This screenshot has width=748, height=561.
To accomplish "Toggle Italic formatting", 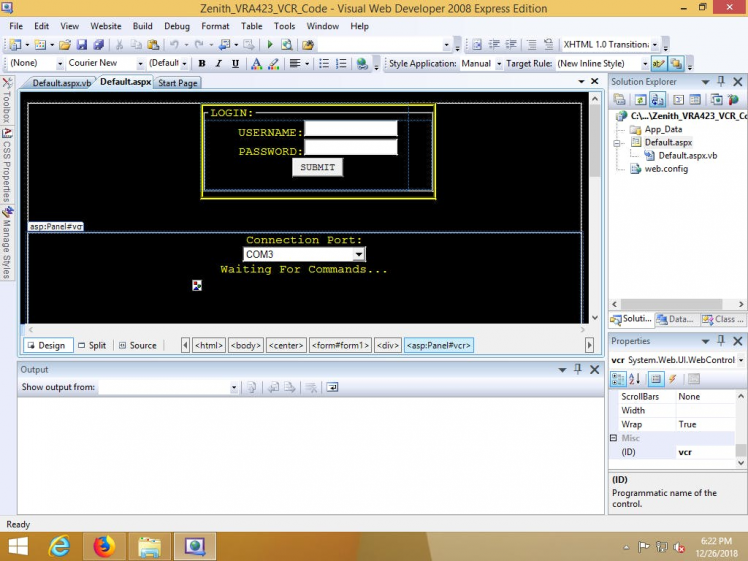I will [219, 64].
